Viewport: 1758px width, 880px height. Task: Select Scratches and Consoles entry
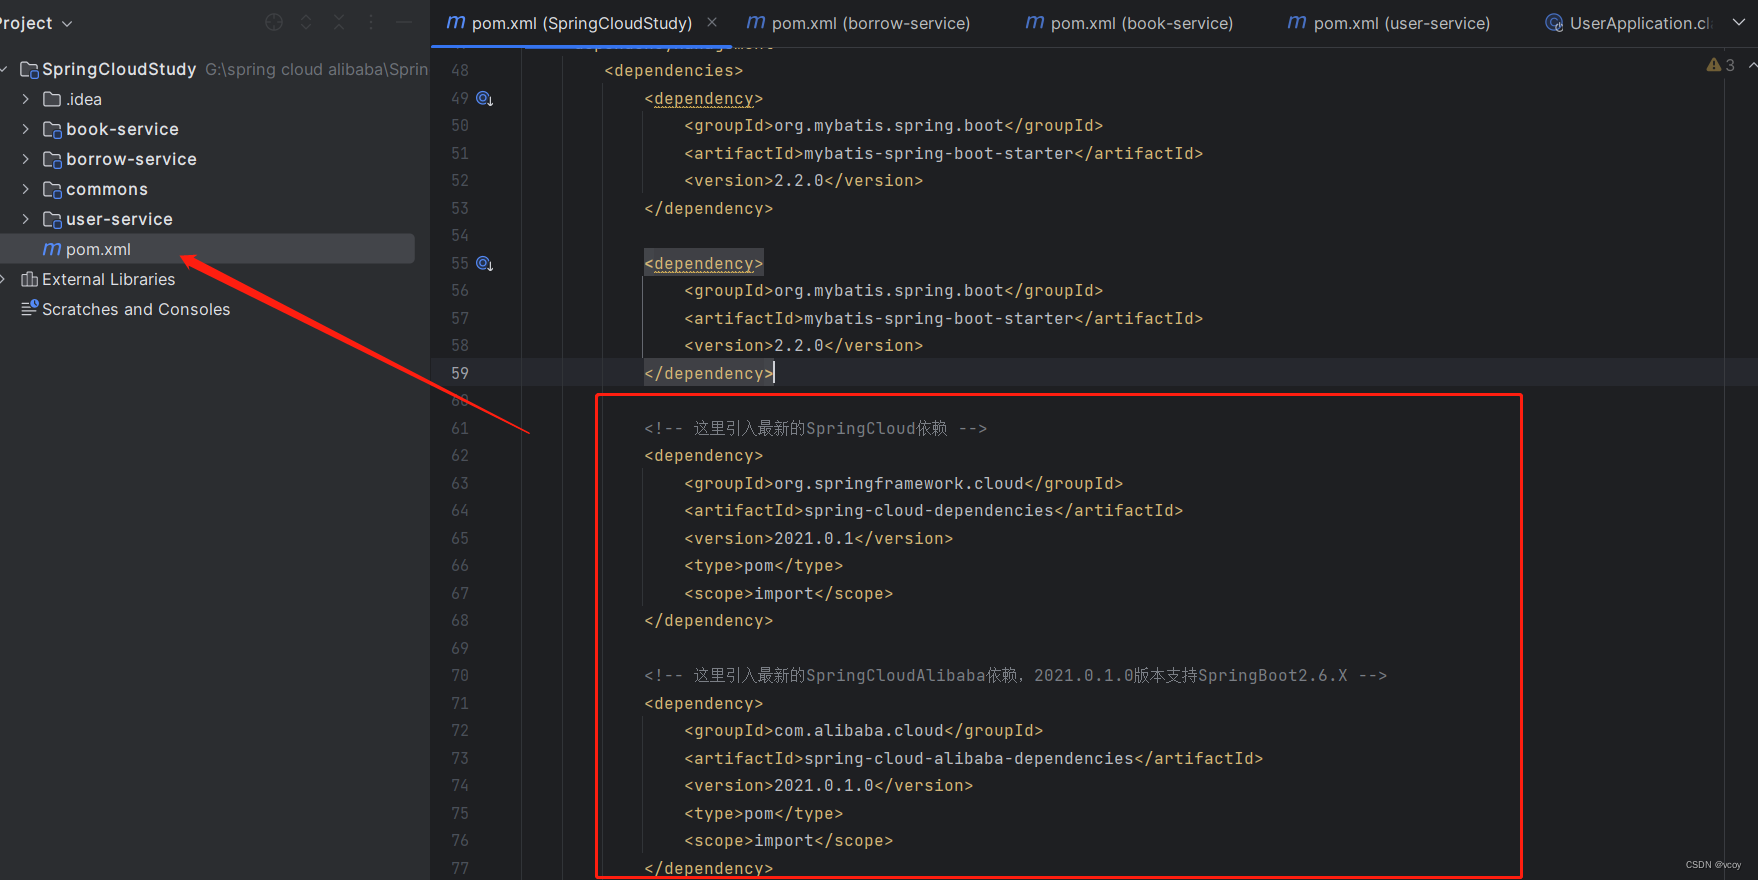[x=136, y=309]
